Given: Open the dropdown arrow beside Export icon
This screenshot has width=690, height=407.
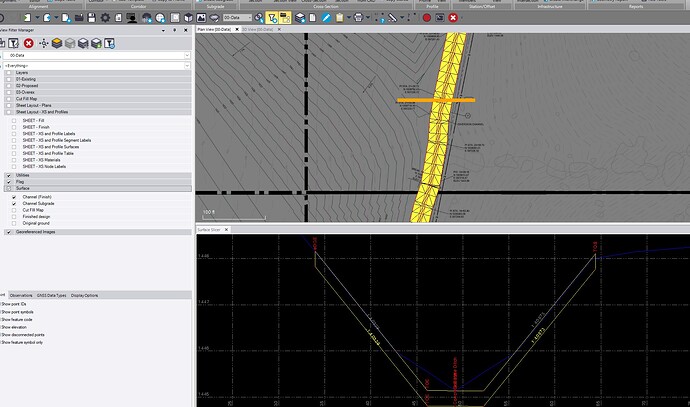Looking at the screenshot, I should [56, 18].
